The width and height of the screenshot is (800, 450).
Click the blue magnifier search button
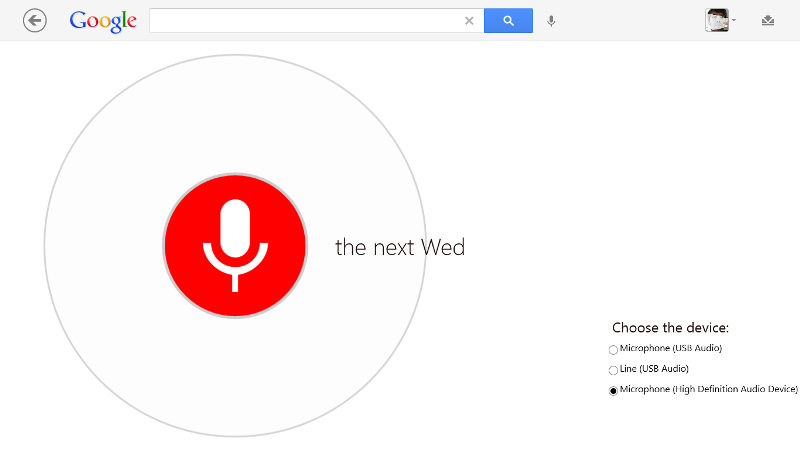pos(508,20)
